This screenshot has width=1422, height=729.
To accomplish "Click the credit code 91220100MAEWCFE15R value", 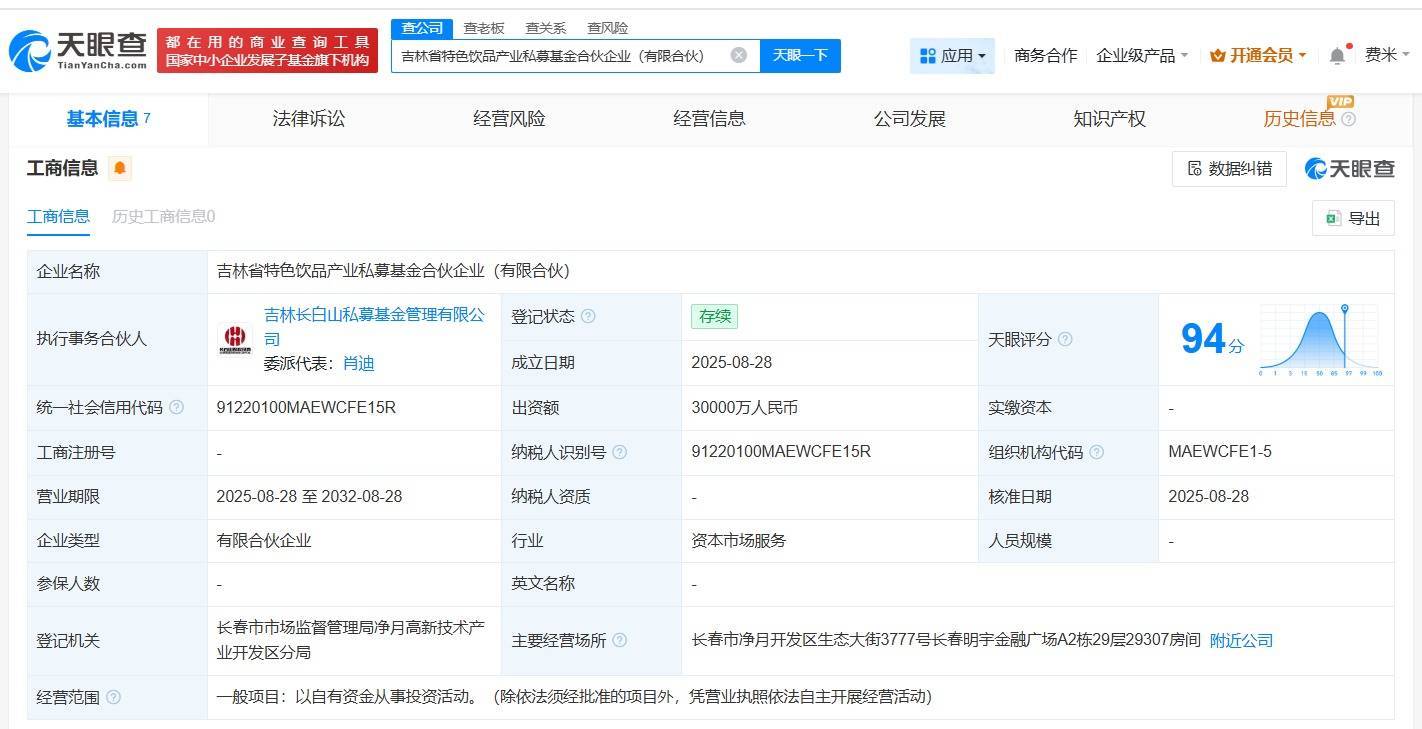I will pos(306,408).
